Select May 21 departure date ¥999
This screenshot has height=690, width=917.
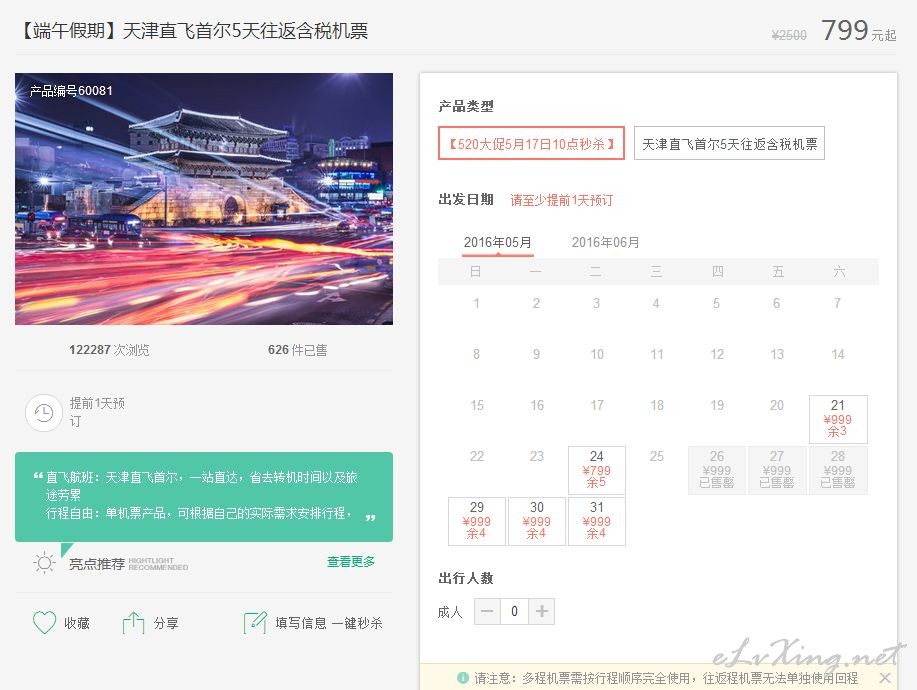(x=838, y=419)
